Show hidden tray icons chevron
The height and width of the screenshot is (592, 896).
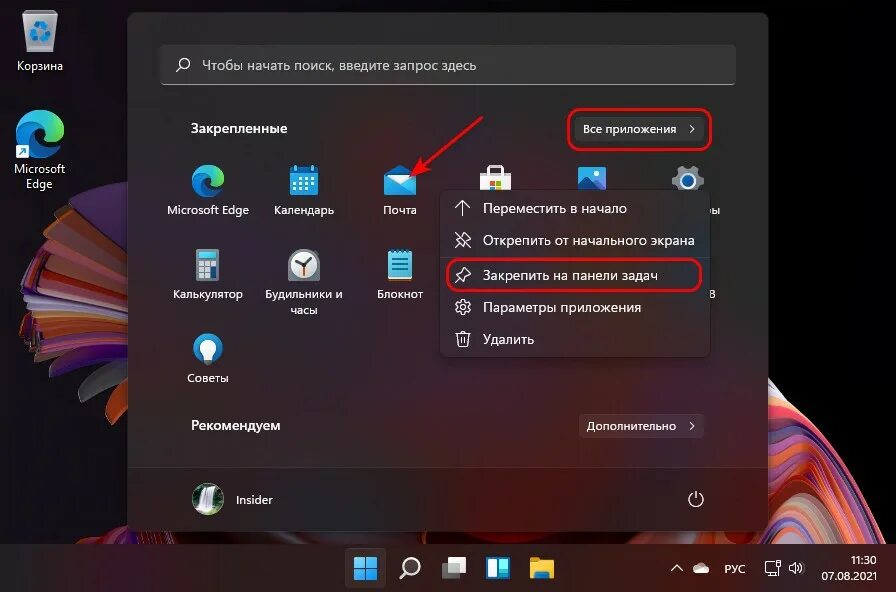click(x=677, y=568)
